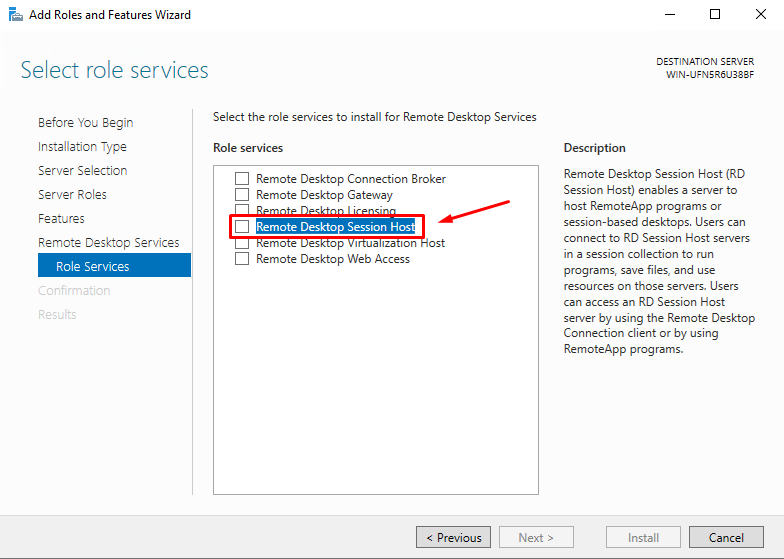Check the Remote Desktop Session Host box
Image resolution: width=784 pixels, height=559 pixels.
pos(241,227)
